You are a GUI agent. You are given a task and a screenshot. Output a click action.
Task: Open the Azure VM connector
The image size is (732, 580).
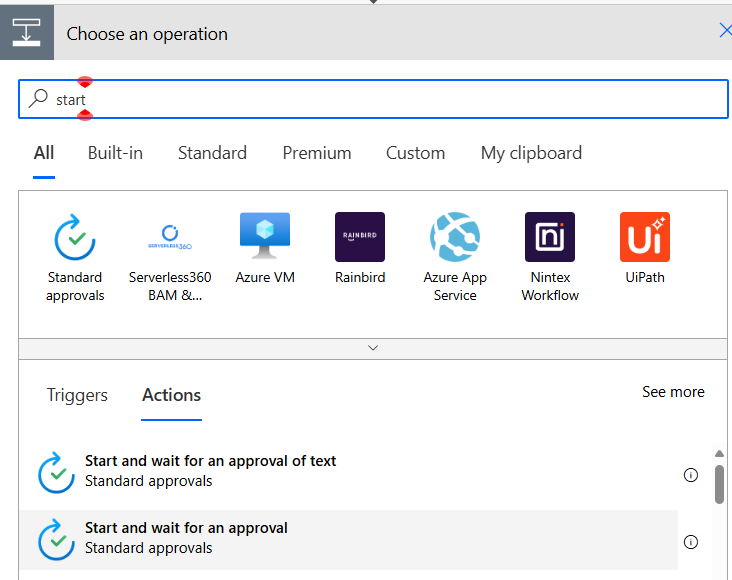[x=265, y=237]
